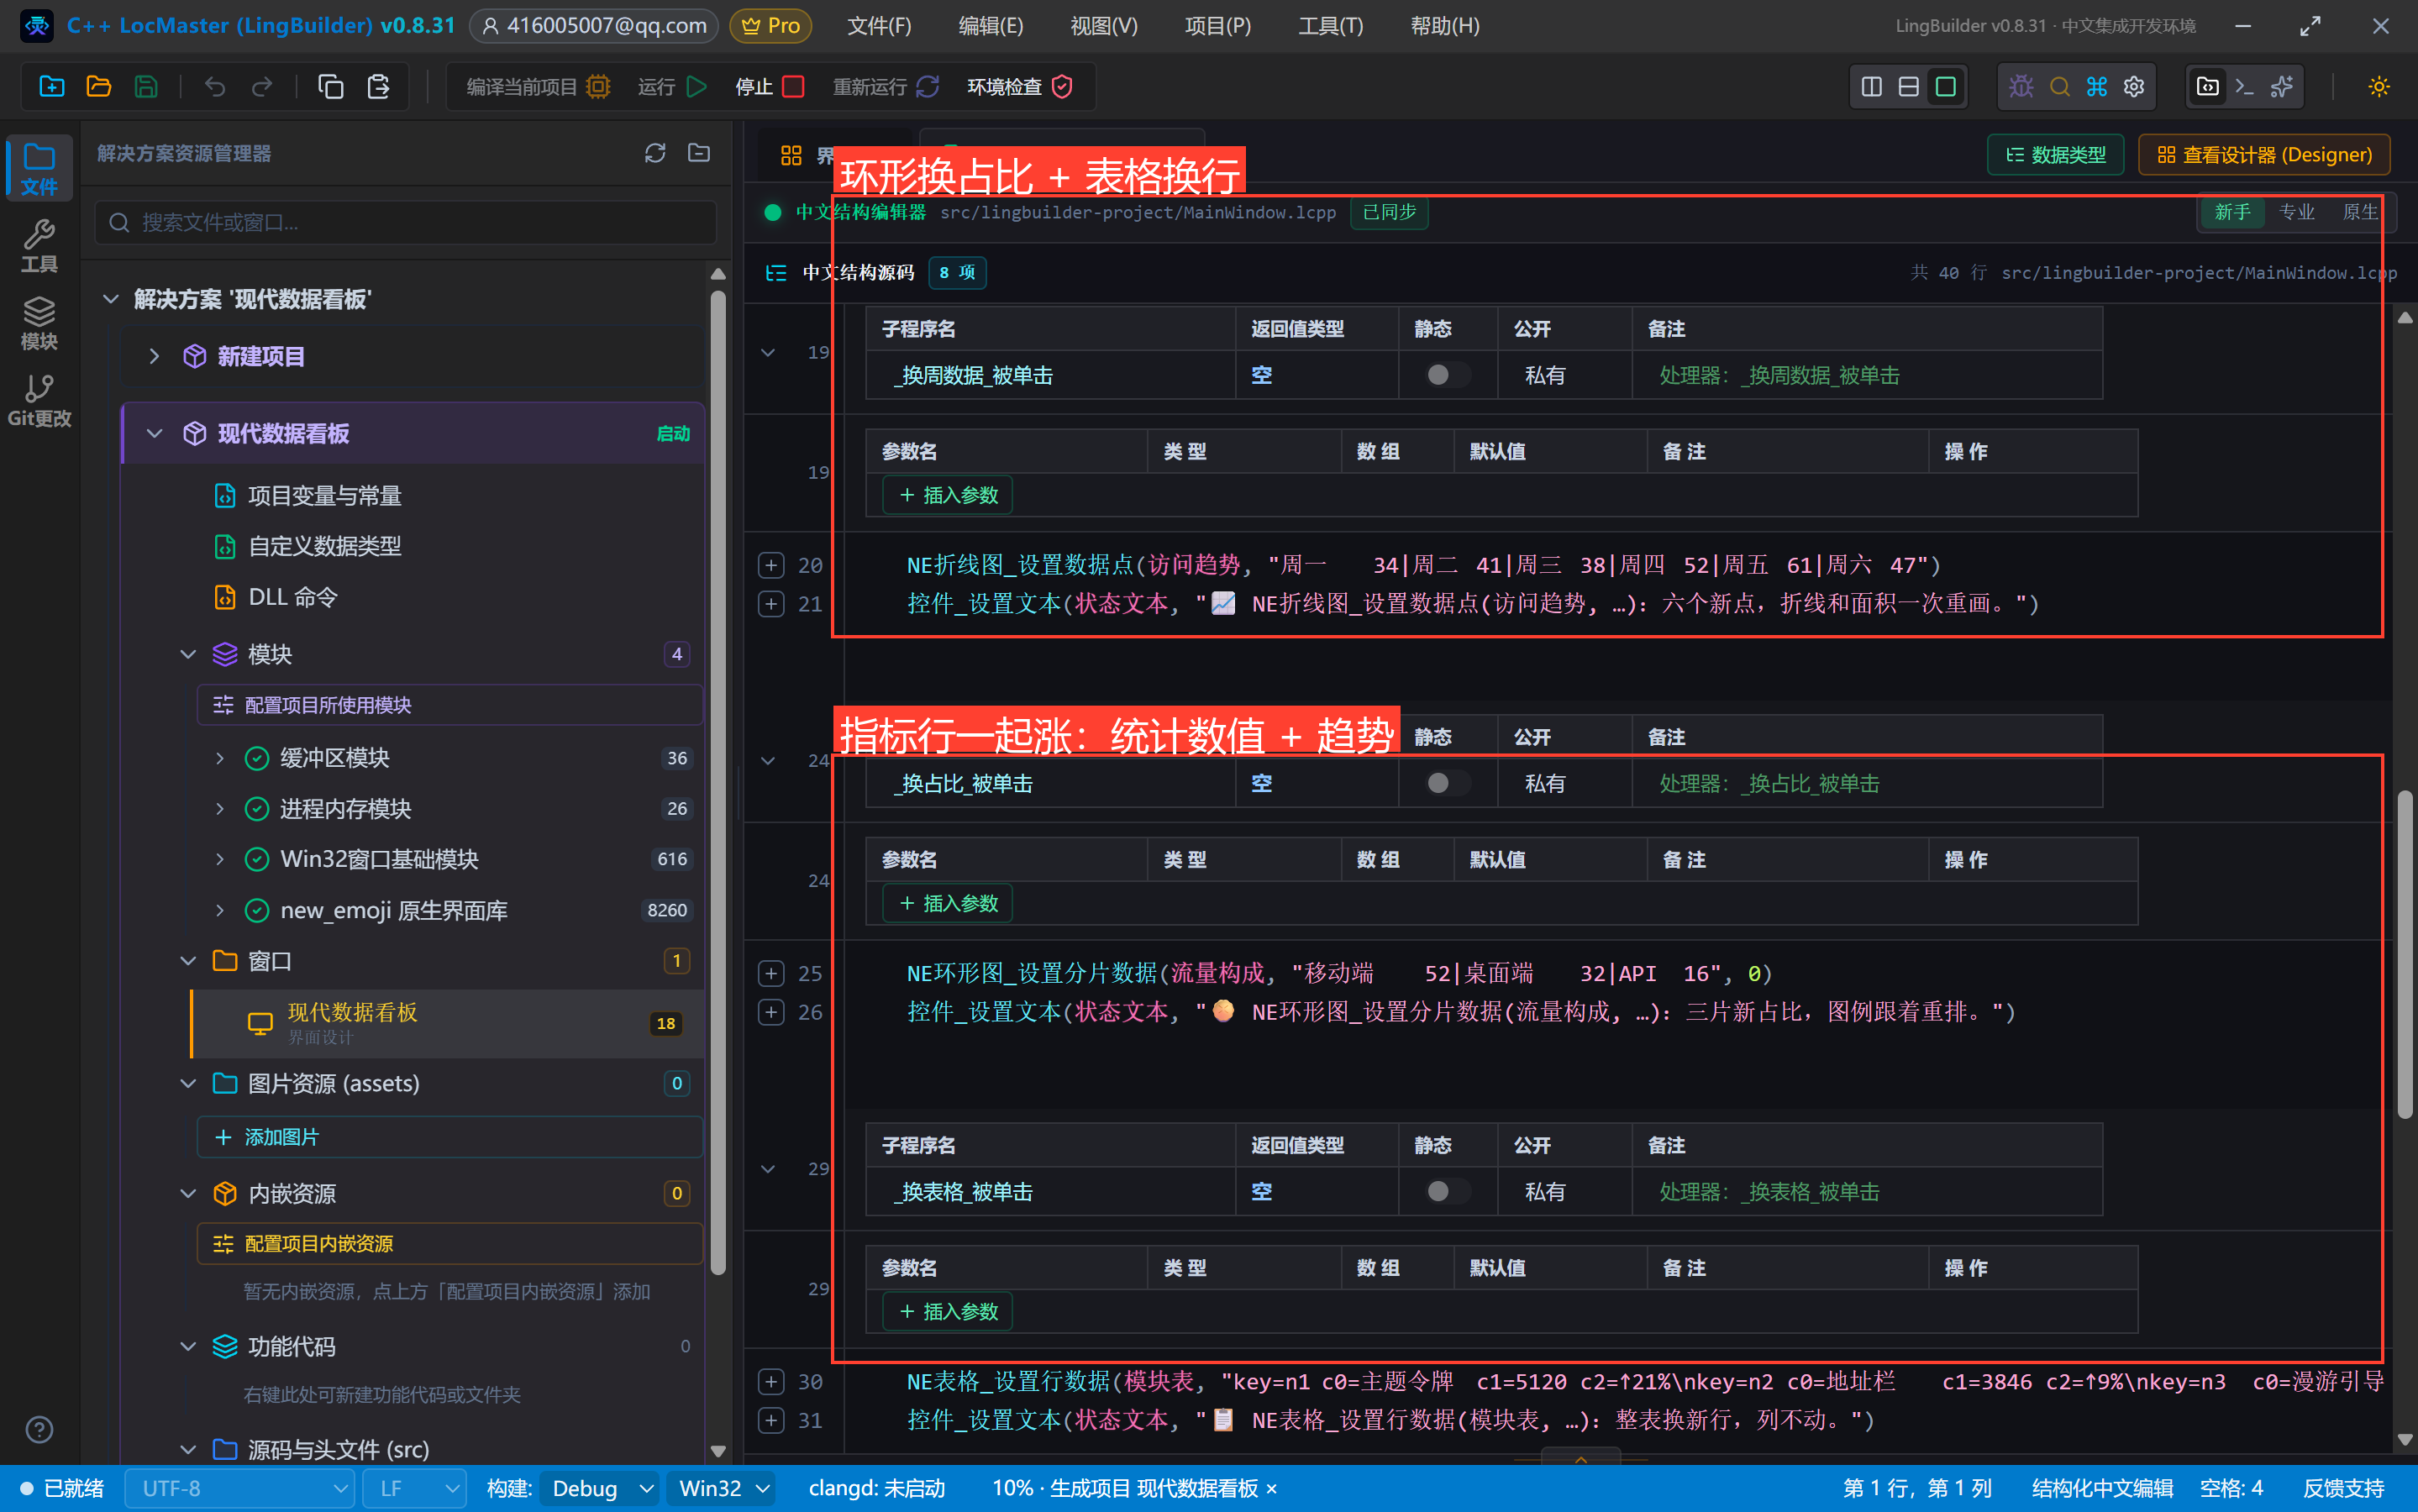Click the refresh icon in solution explorer
The height and width of the screenshot is (1512, 2418).
click(655, 153)
